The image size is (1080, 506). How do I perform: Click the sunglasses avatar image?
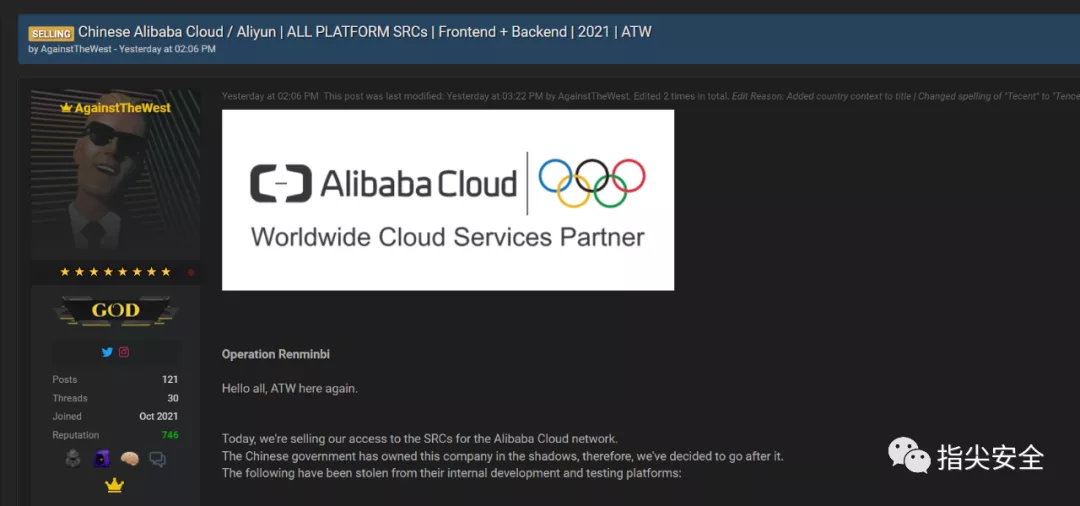[x=116, y=174]
